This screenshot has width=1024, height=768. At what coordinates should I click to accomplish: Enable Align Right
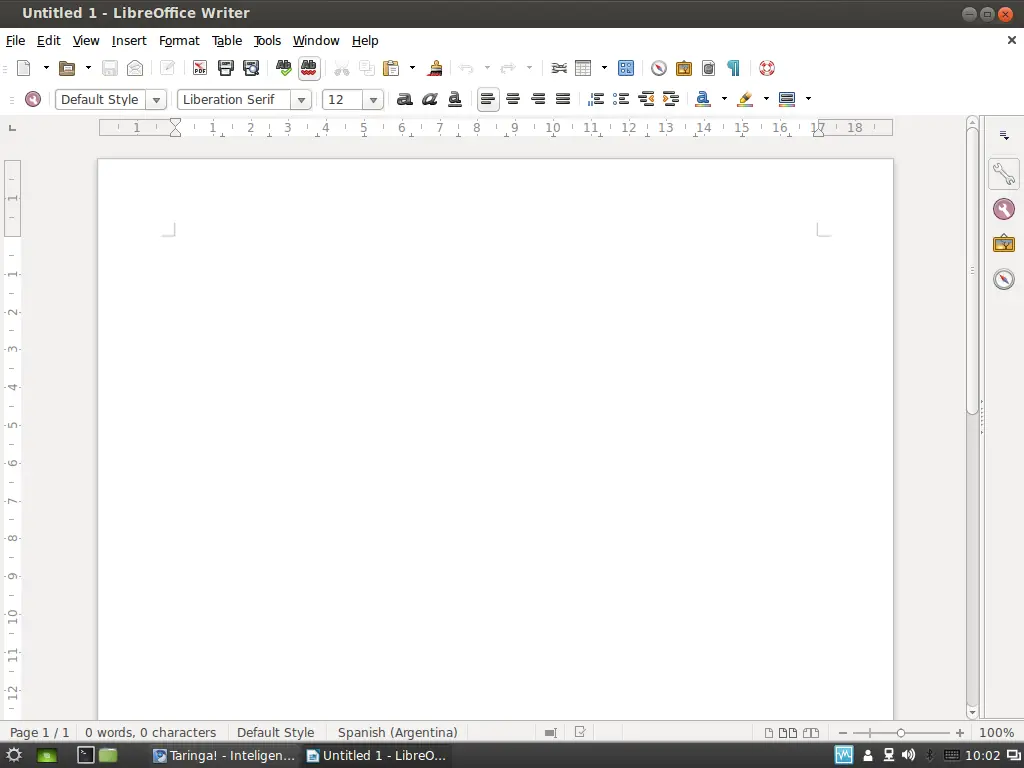[x=538, y=99]
